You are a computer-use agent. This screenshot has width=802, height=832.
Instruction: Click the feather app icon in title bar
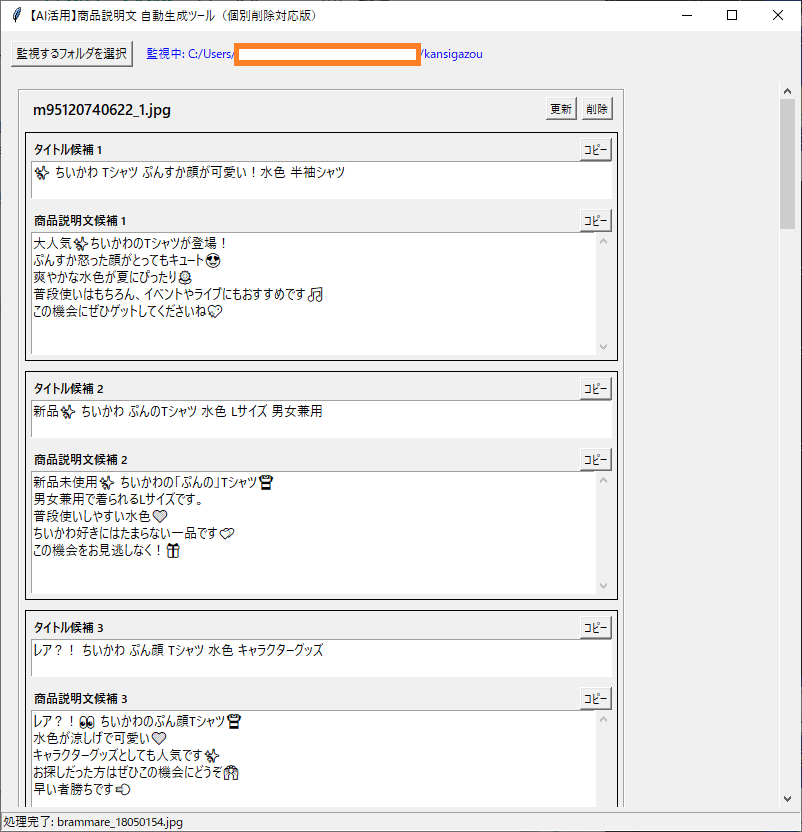[x=16, y=15]
